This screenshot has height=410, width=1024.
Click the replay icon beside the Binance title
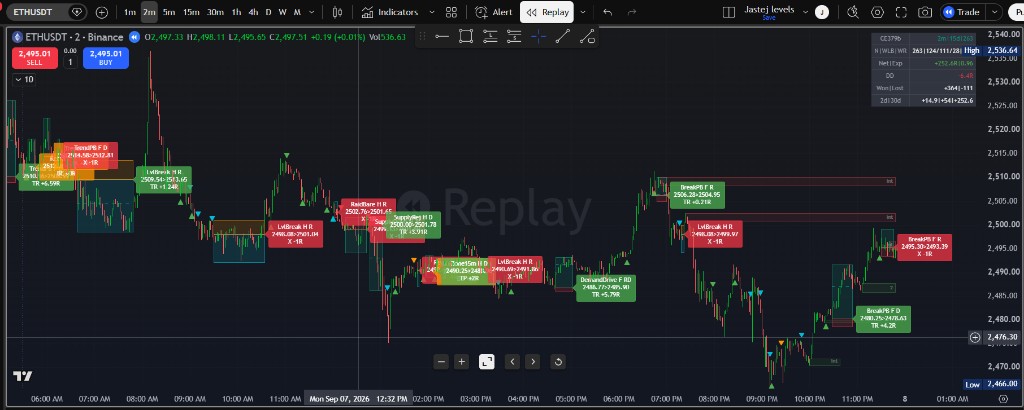point(135,37)
